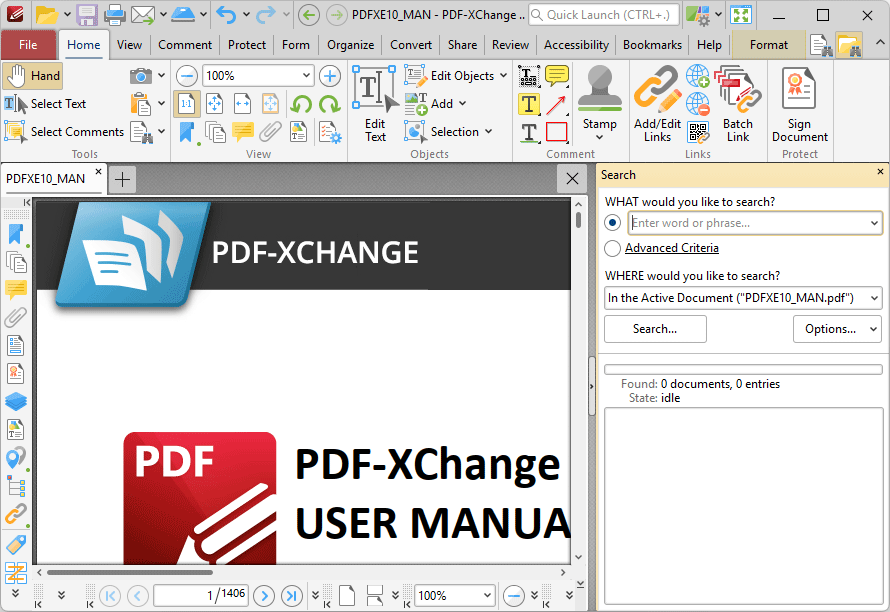Click the Undo arrow
This screenshot has width=890, height=612.
click(x=226, y=15)
